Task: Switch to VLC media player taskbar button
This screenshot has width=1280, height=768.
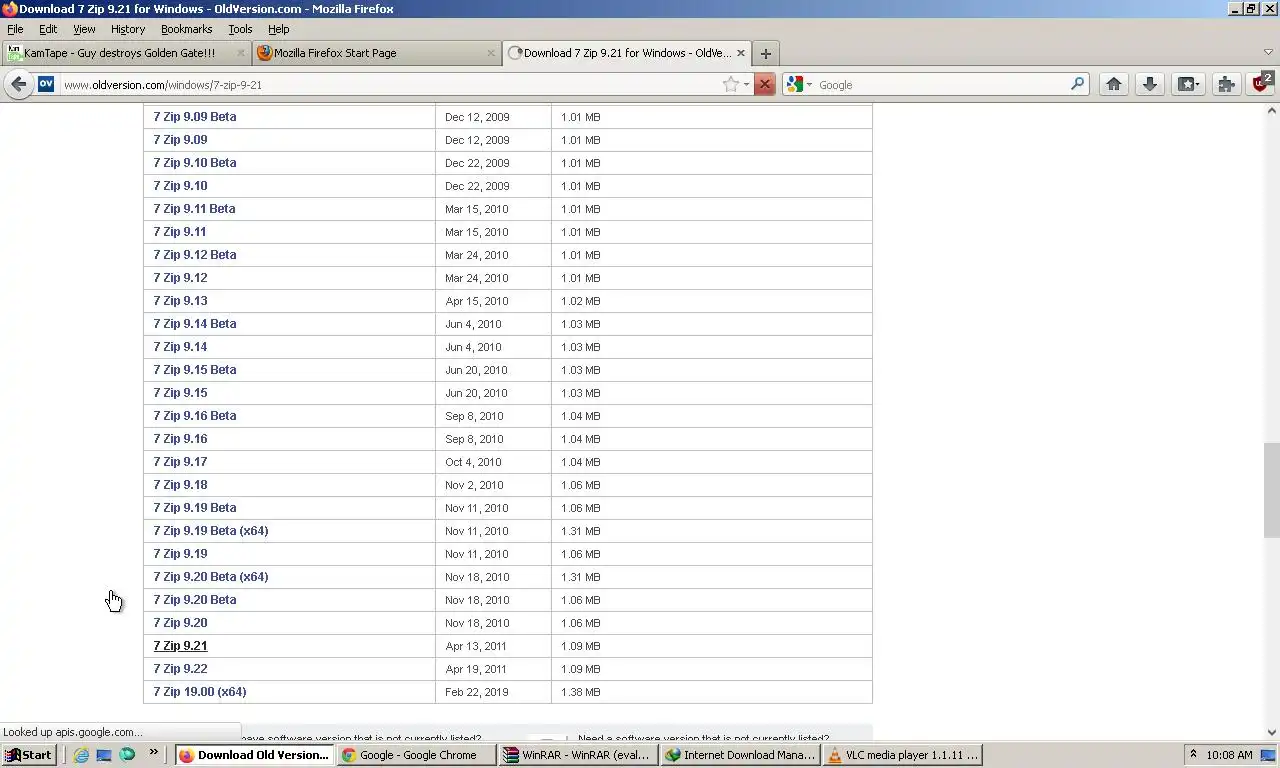Action: pyautogui.click(x=902, y=755)
